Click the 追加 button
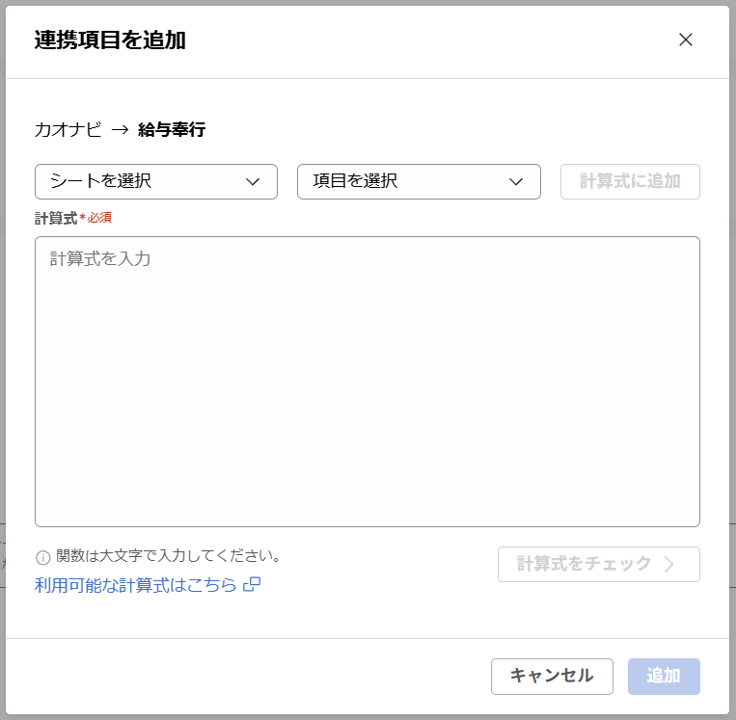736x720 pixels. click(x=664, y=676)
